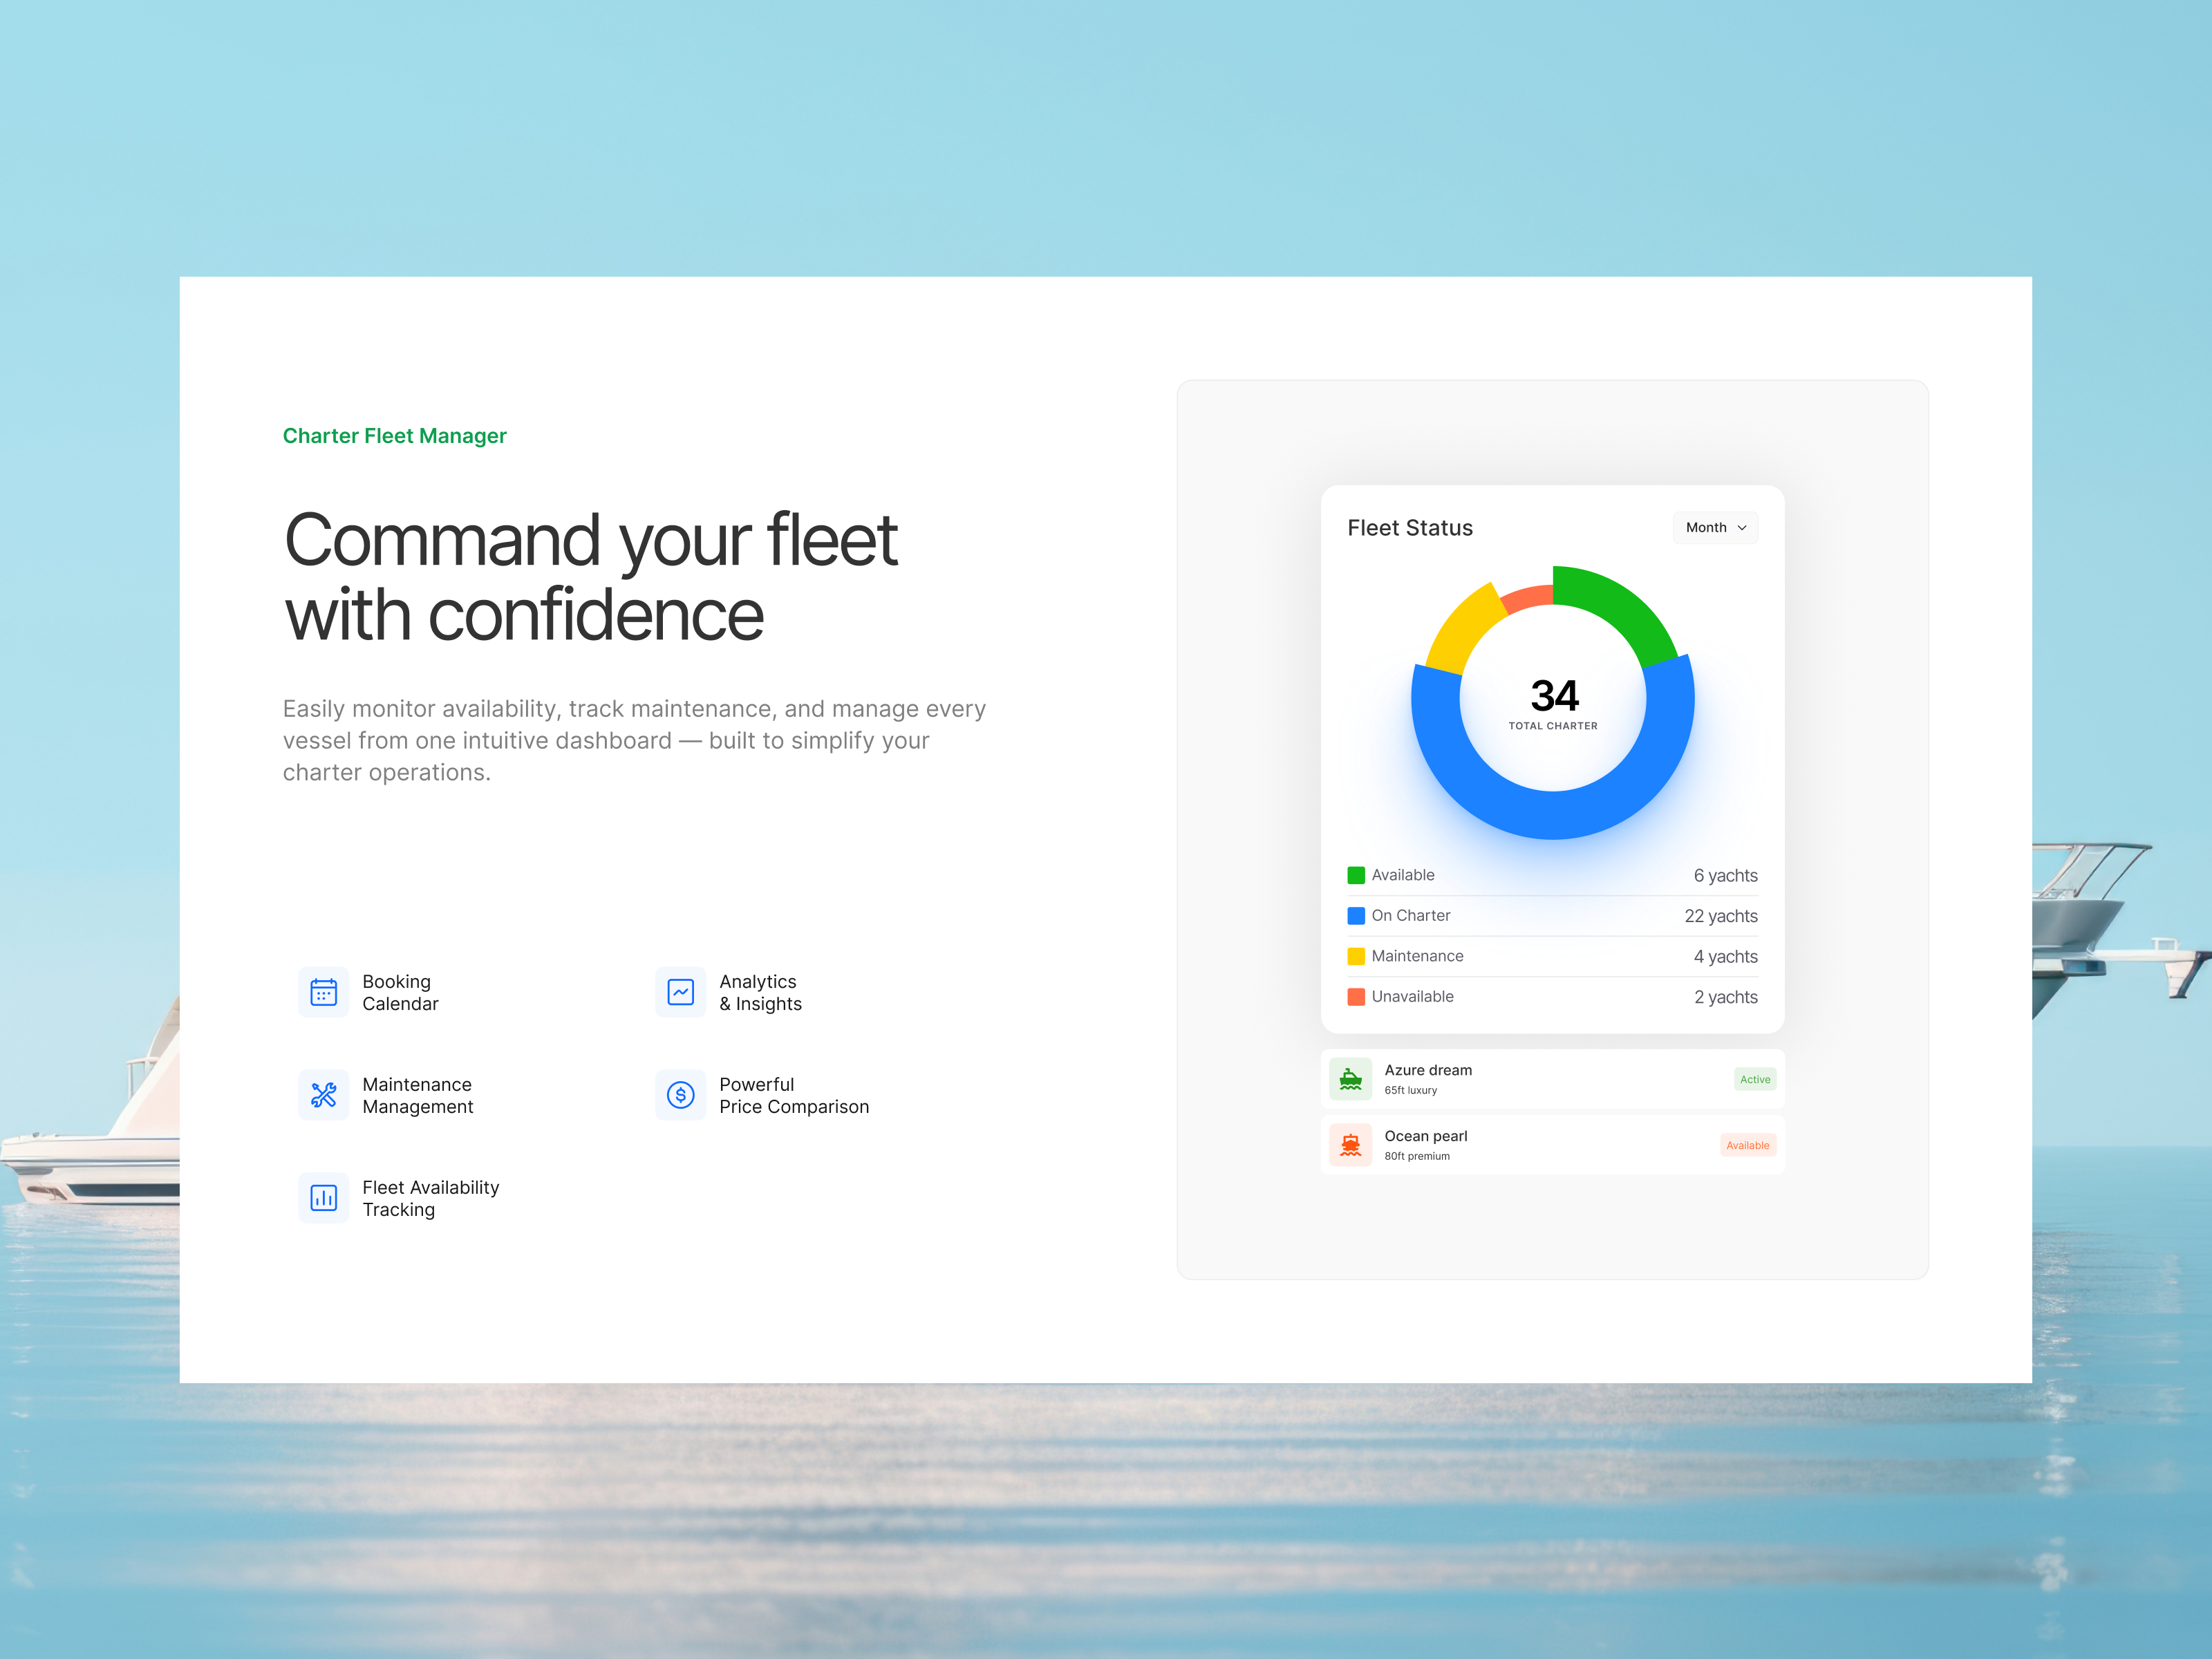Click the '65ft luxury' subtitle
The width and height of the screenshot is (2212, 1659).
point(1410,1091)
